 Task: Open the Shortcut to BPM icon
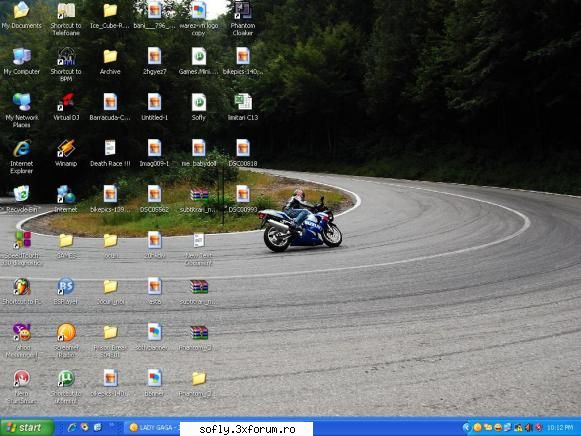click(x=66, y=64)
